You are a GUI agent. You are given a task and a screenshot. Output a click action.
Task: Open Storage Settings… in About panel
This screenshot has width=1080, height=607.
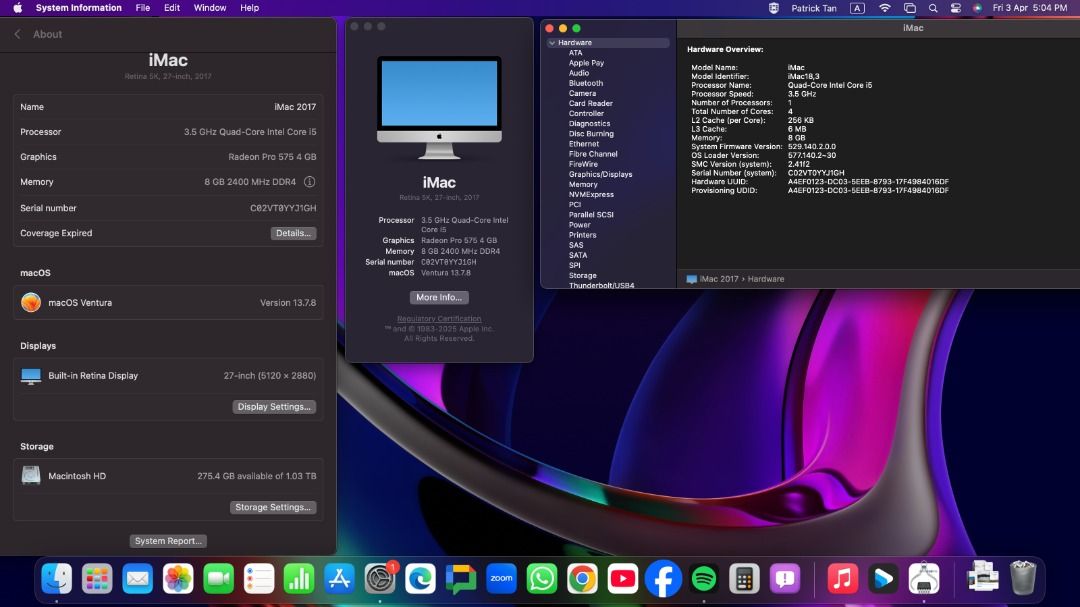tap(273, 507)
